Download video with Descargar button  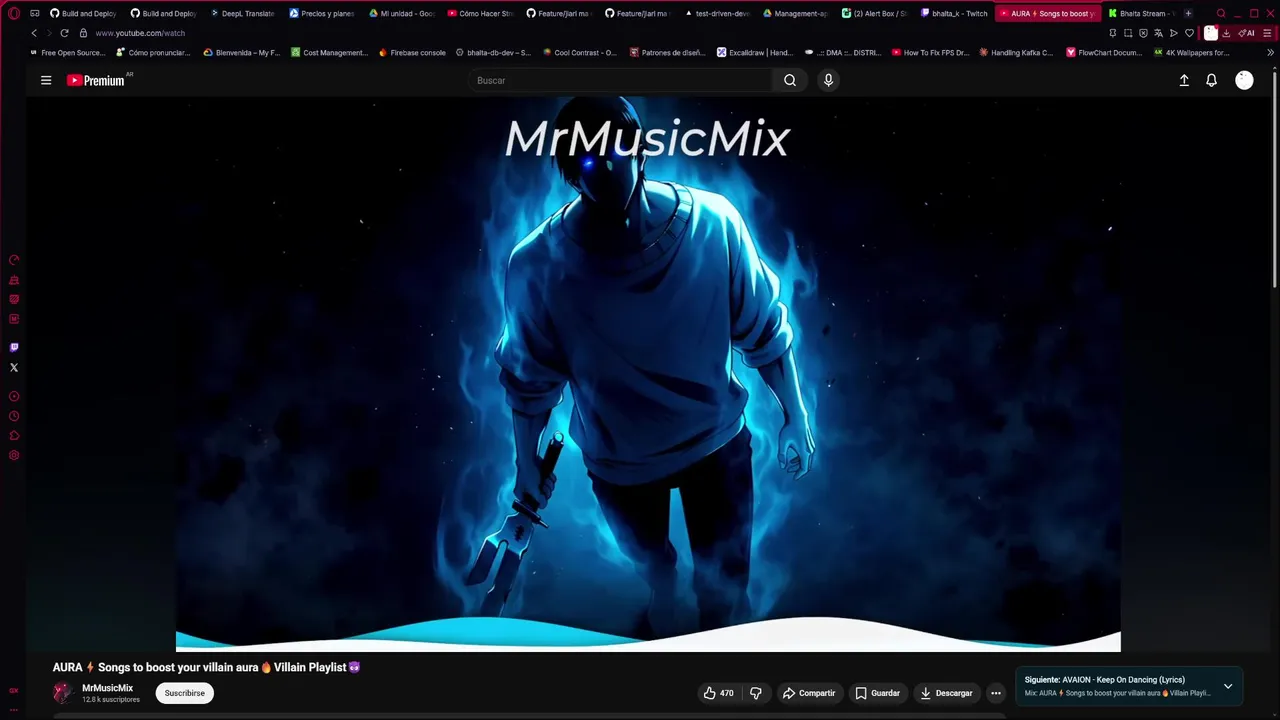pyautogui.click(x=946, y=693)
